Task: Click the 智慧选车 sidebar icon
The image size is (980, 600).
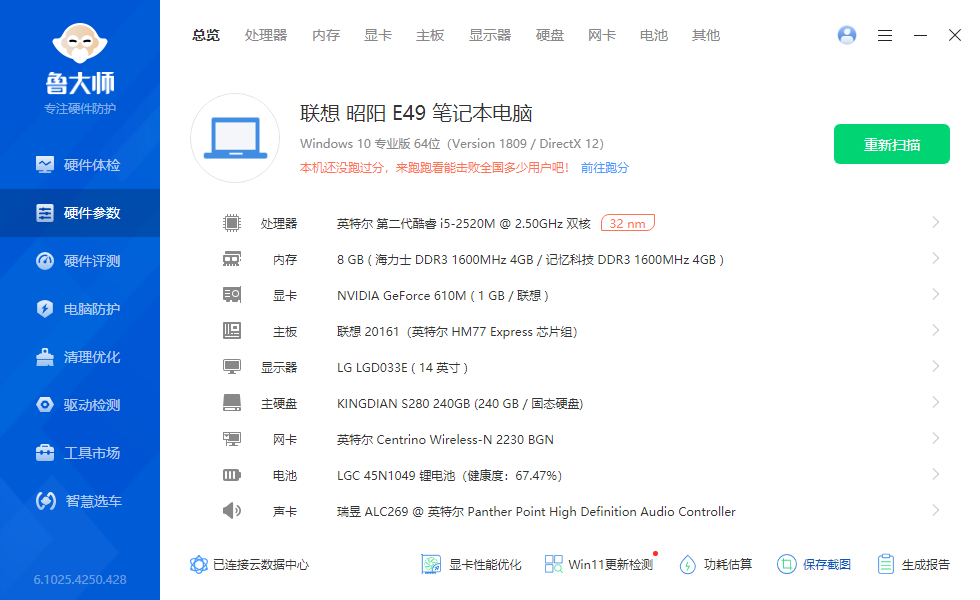Action: pyautogui.click(x=46, y=501)
